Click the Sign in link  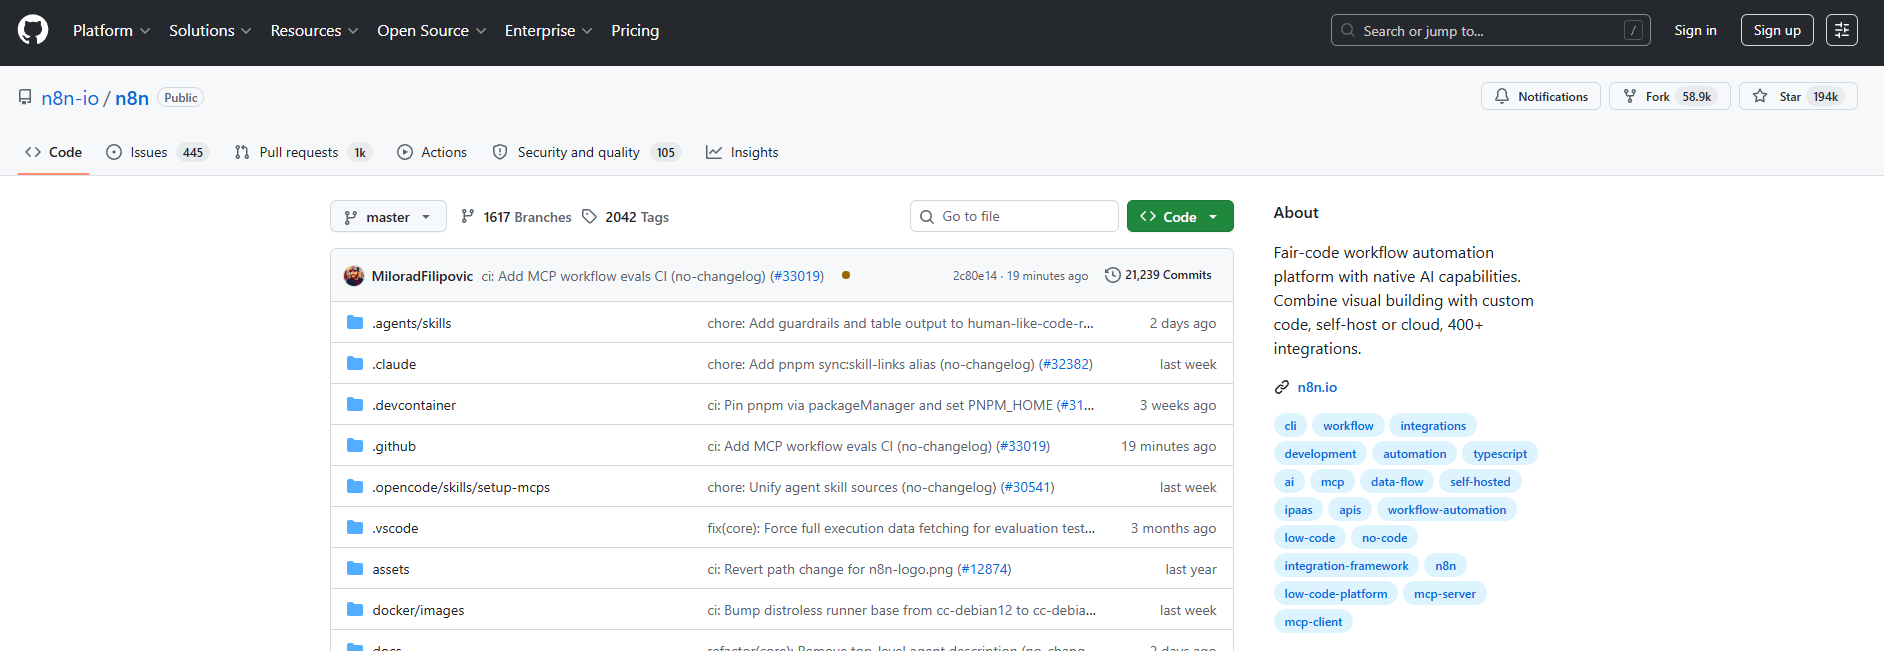point(1696,30)
